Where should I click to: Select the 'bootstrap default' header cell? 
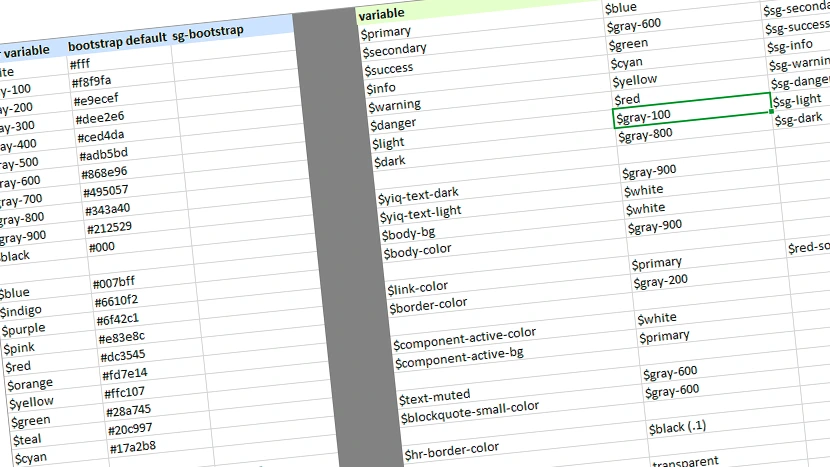point(116,42)
